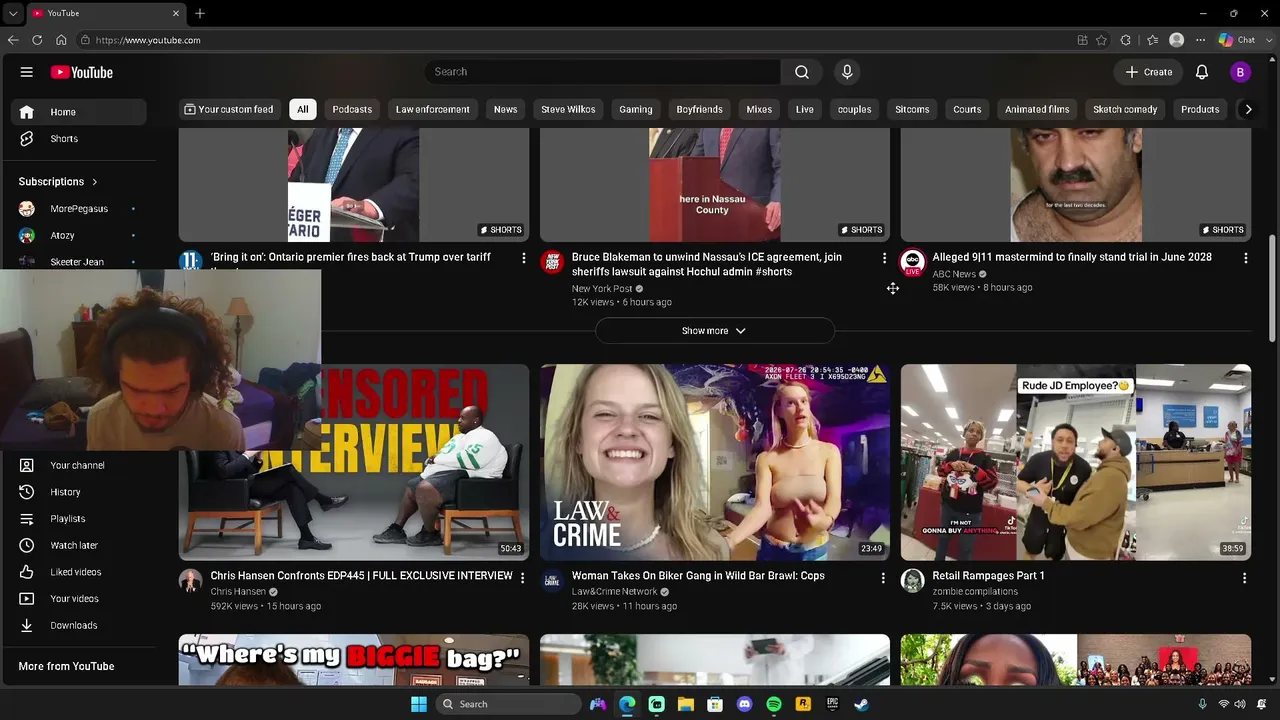Open the YouTube guide hamburger menu
This screenshot has height=720, width=1280.
tap(27, 72)
